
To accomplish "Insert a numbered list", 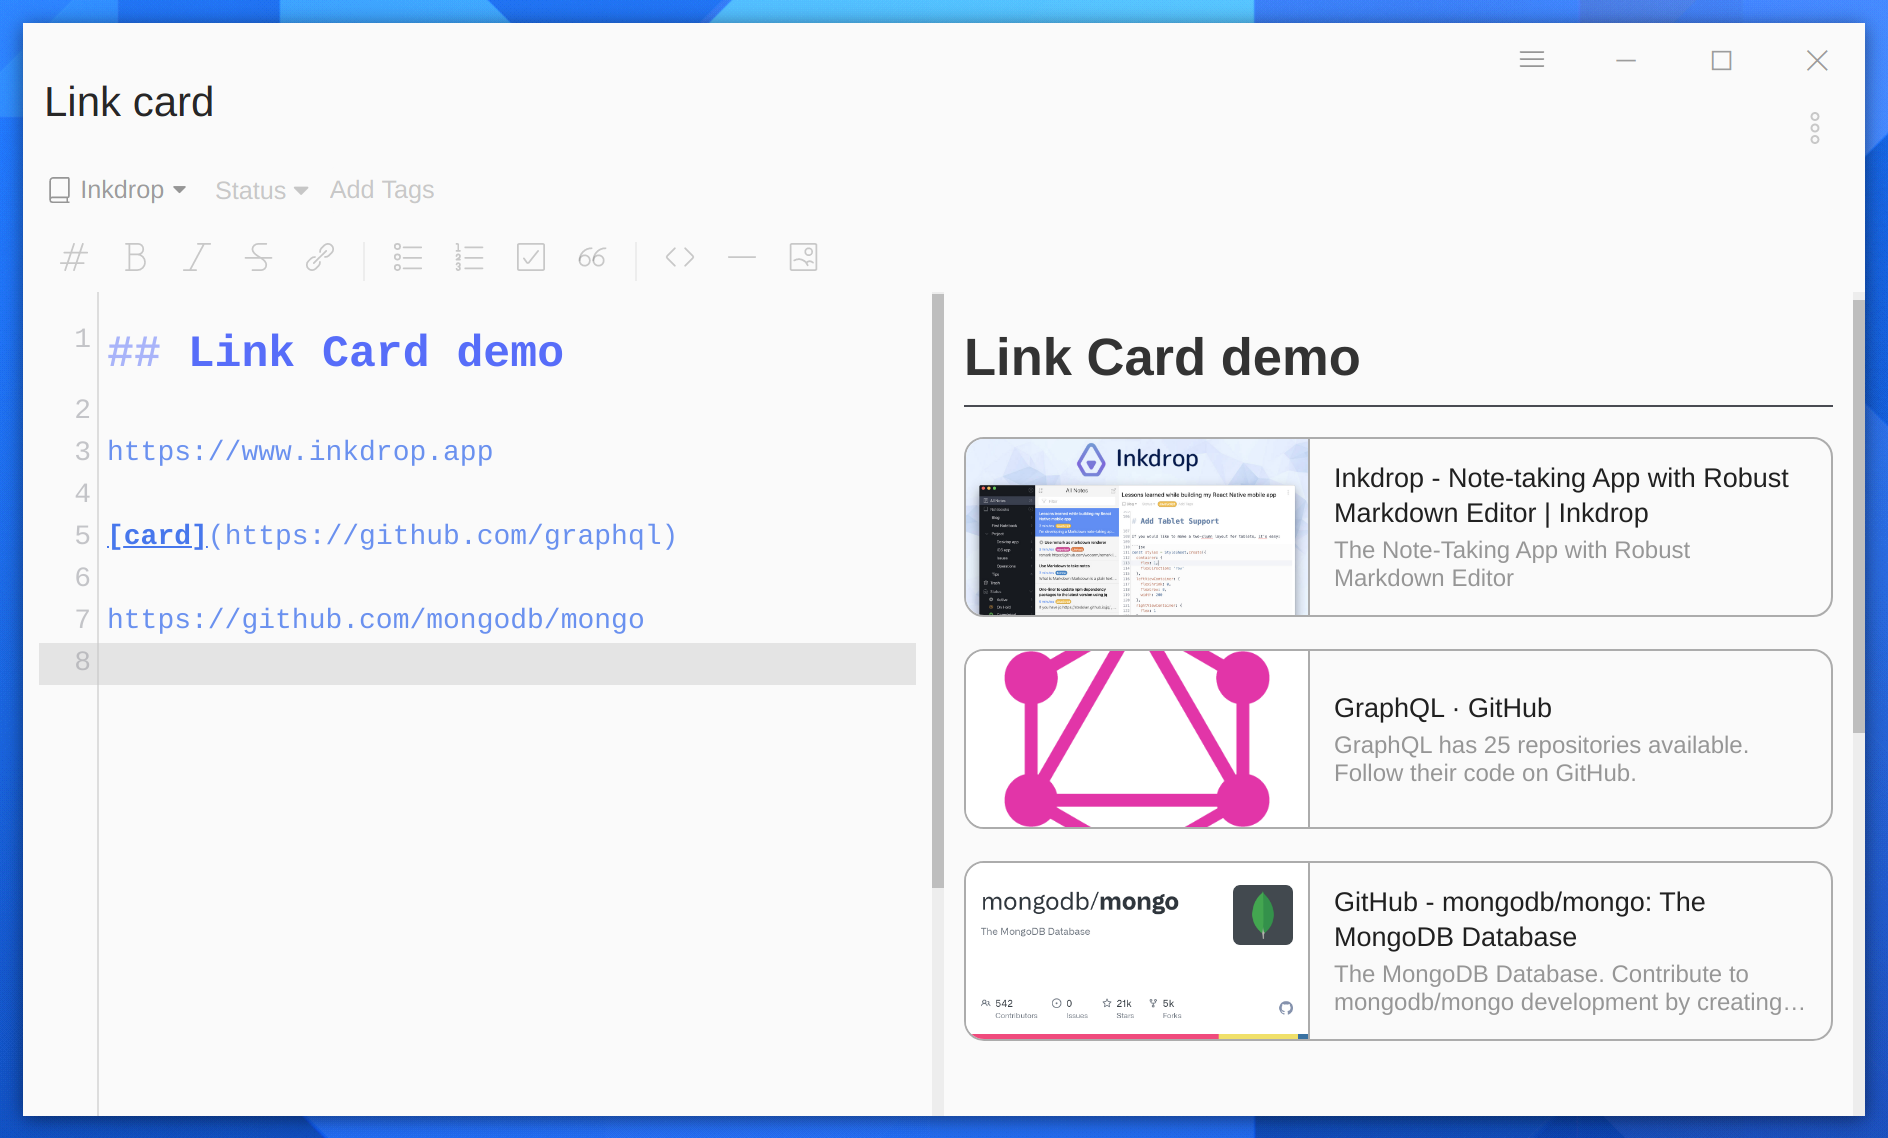I will 469,258.
